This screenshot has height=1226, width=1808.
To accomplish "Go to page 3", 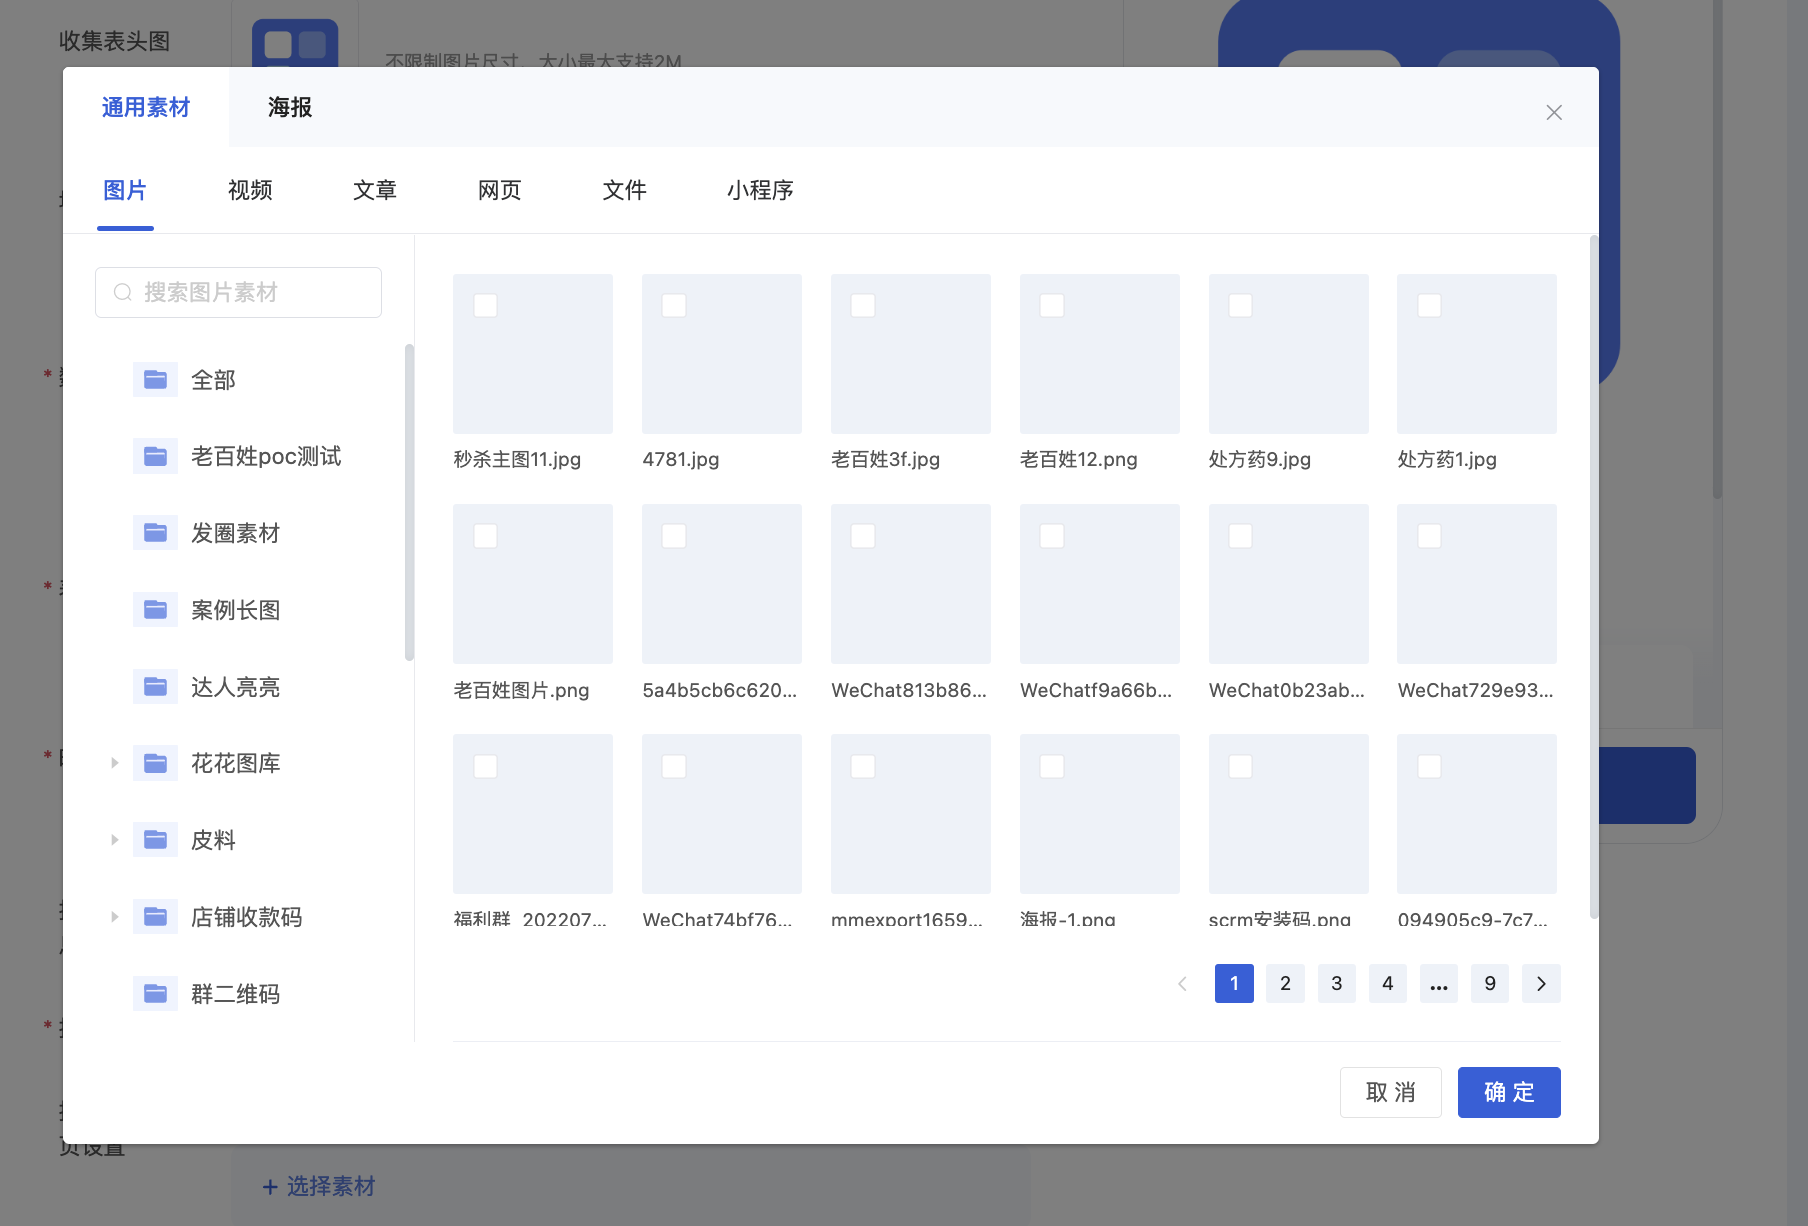I will pos(1337,984).
